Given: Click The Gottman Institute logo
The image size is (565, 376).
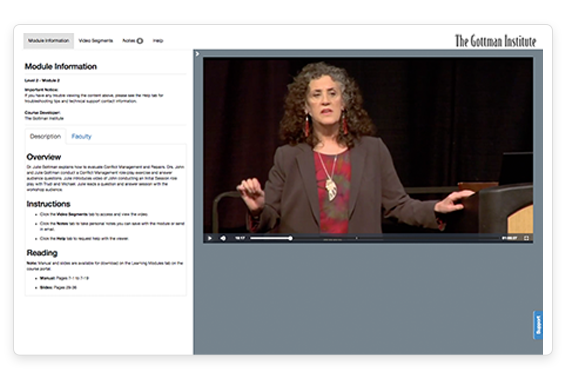Looking at the screenshot, I should (x=495, y=41).
